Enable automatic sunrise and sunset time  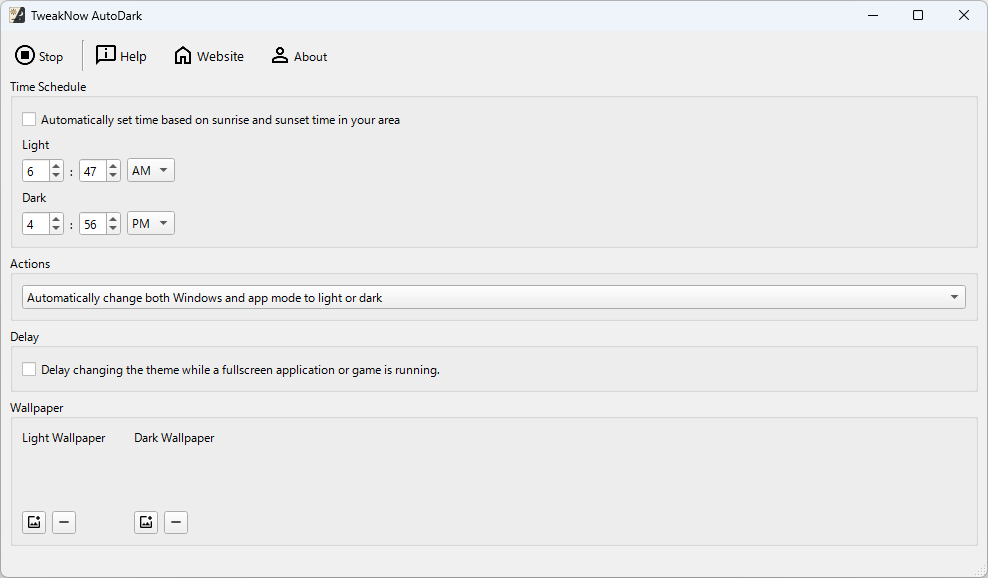tap(29, 119)
